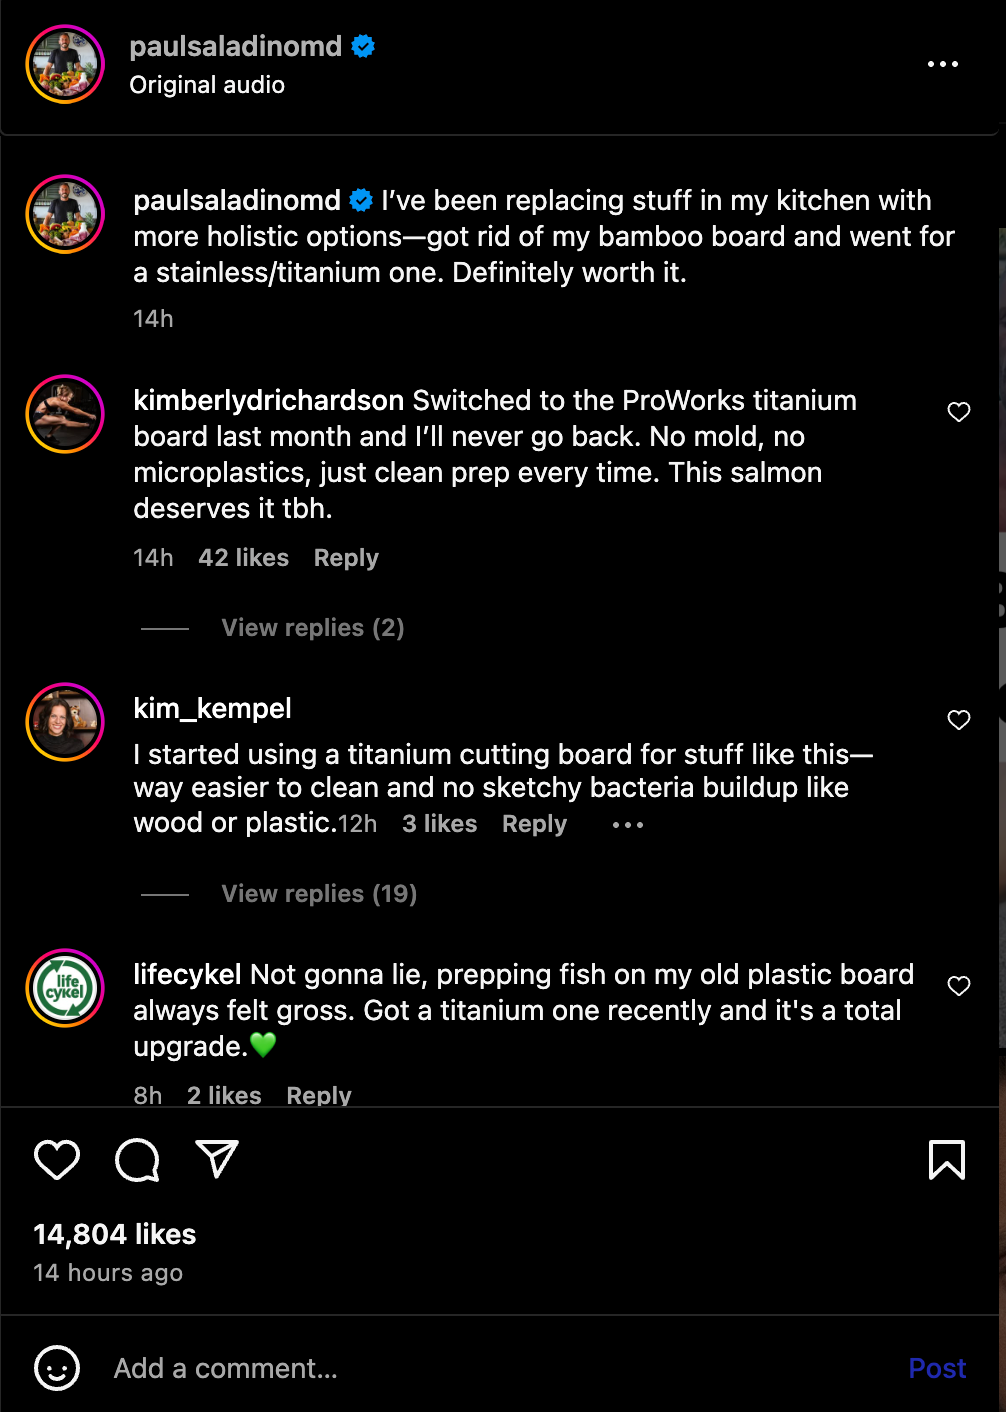Expand replies under kimberlydrichardson's comment

(x=312, y=627)
